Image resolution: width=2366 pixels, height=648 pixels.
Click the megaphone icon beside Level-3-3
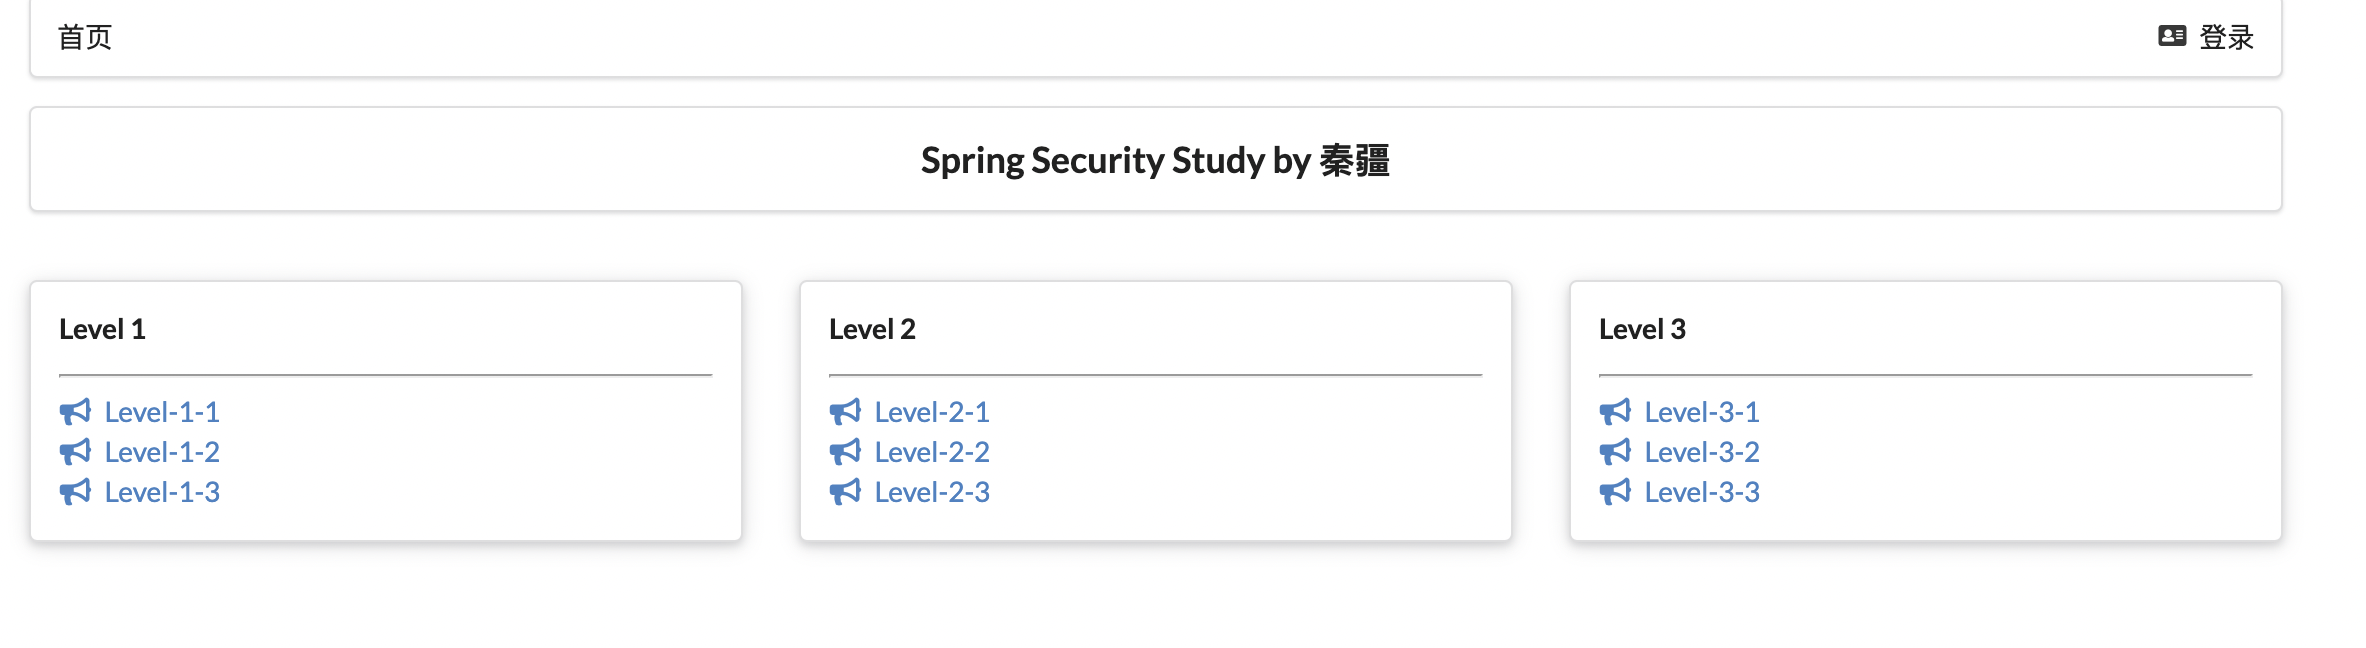tap(1615, 492)
